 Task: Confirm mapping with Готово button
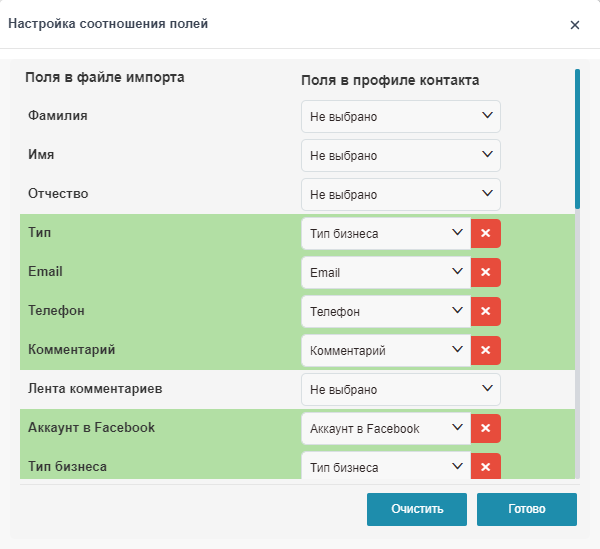526,508
